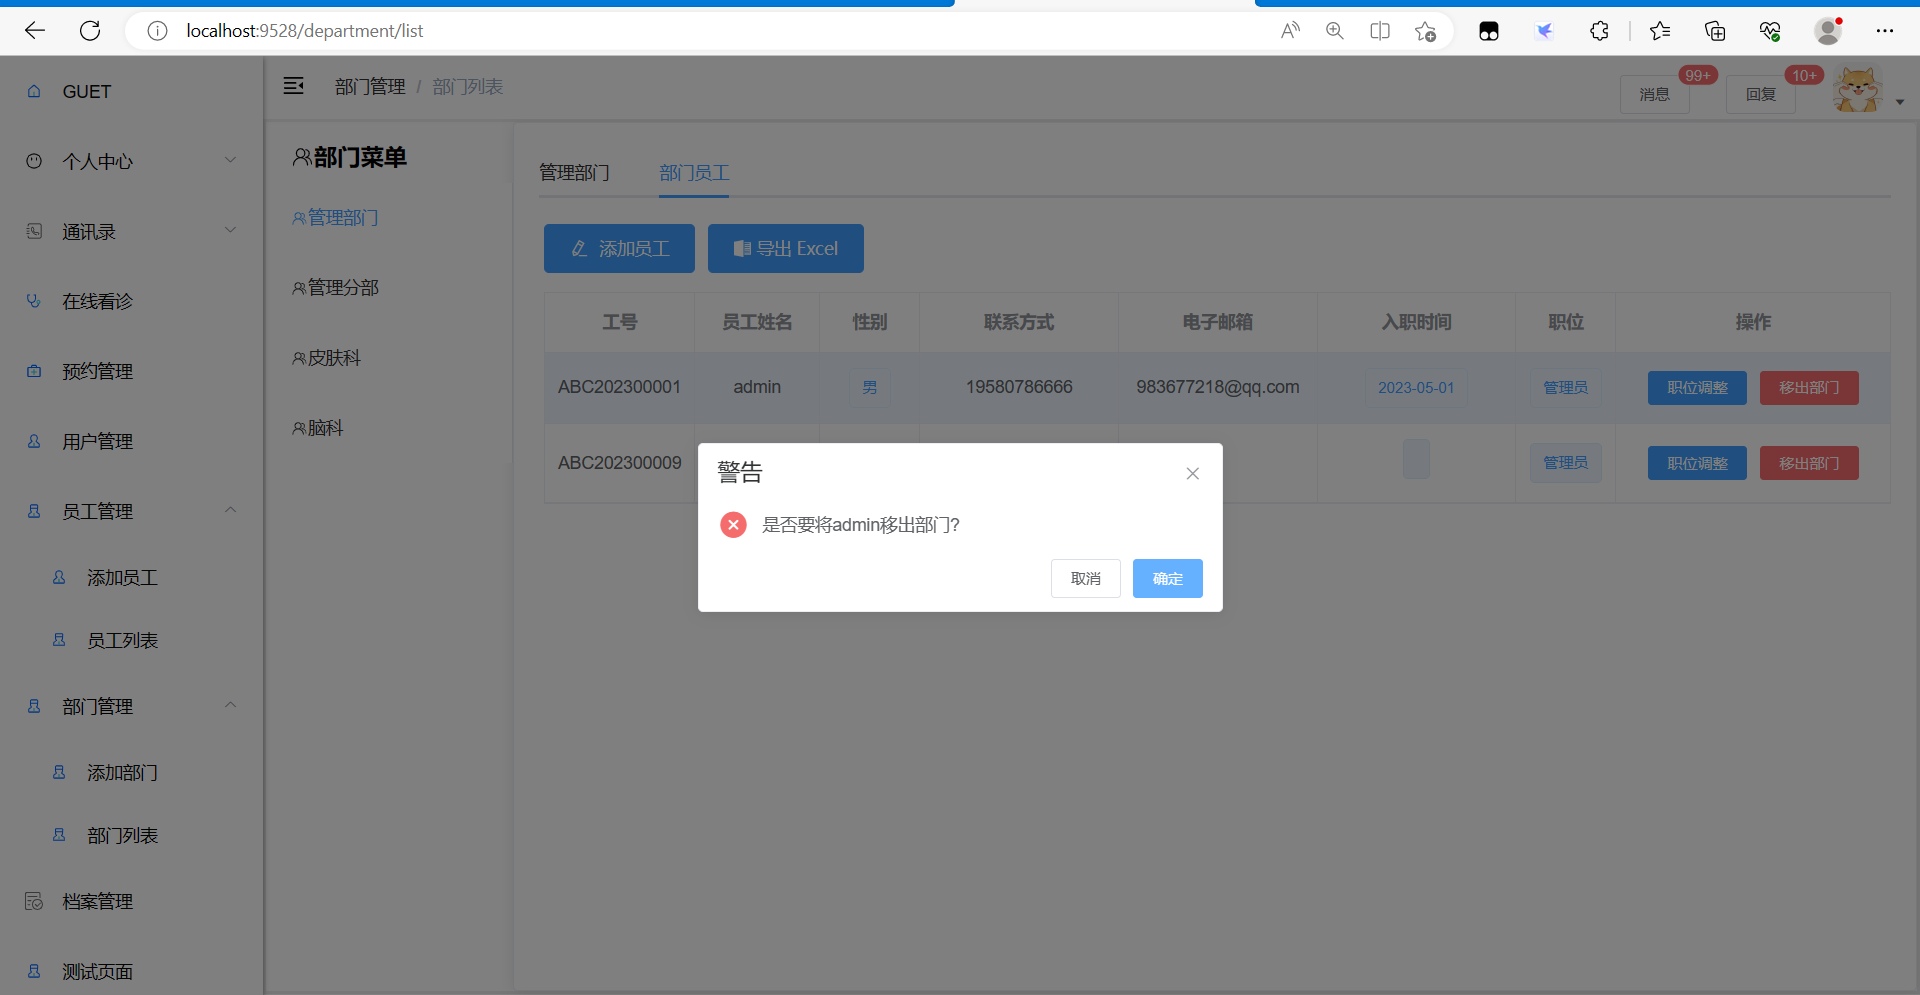
Task: Click the GUET home icon
Action: coord(34,91)
